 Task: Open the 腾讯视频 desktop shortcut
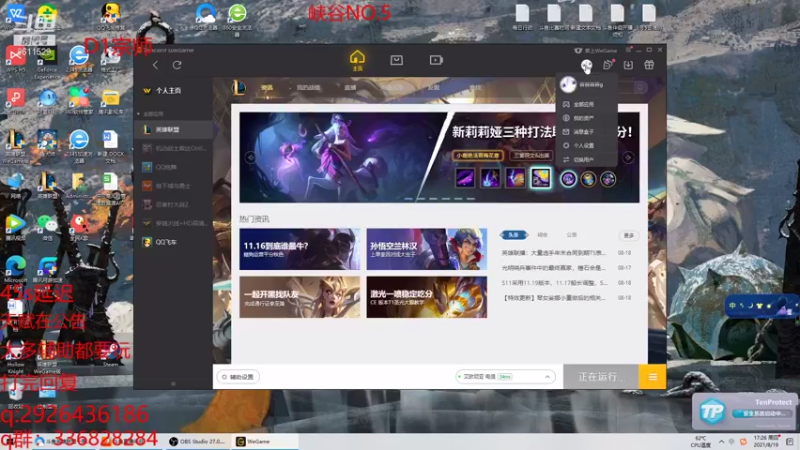pyautogui.click(x=15, y=227)
